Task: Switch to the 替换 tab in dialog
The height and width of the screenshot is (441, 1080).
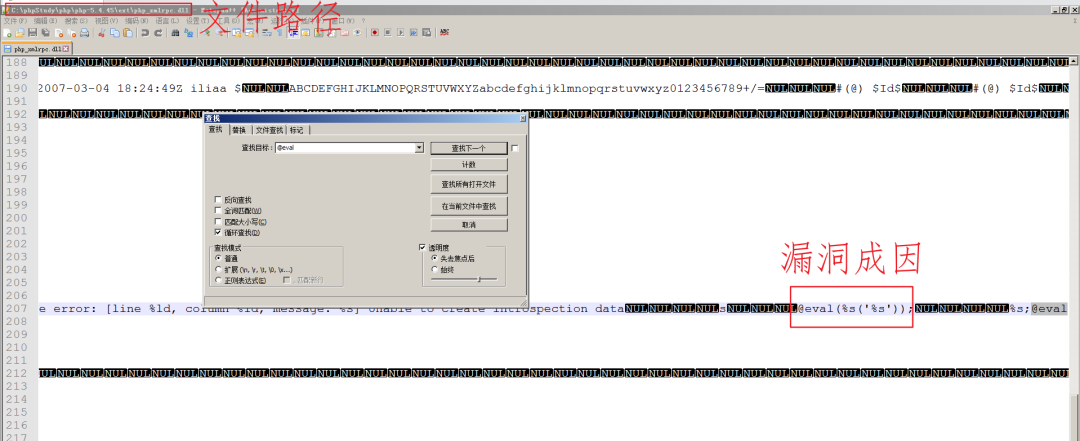Action: tap(238, 130)
